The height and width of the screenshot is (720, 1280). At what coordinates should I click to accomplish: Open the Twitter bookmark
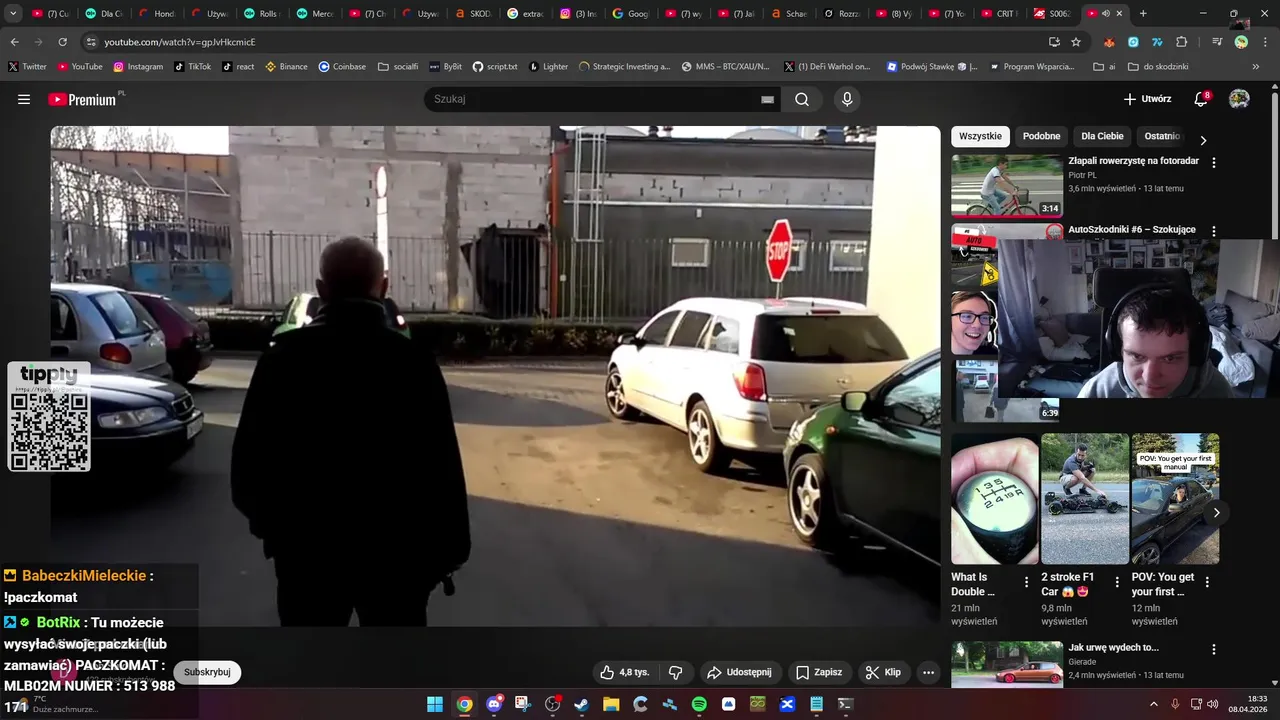27,67
